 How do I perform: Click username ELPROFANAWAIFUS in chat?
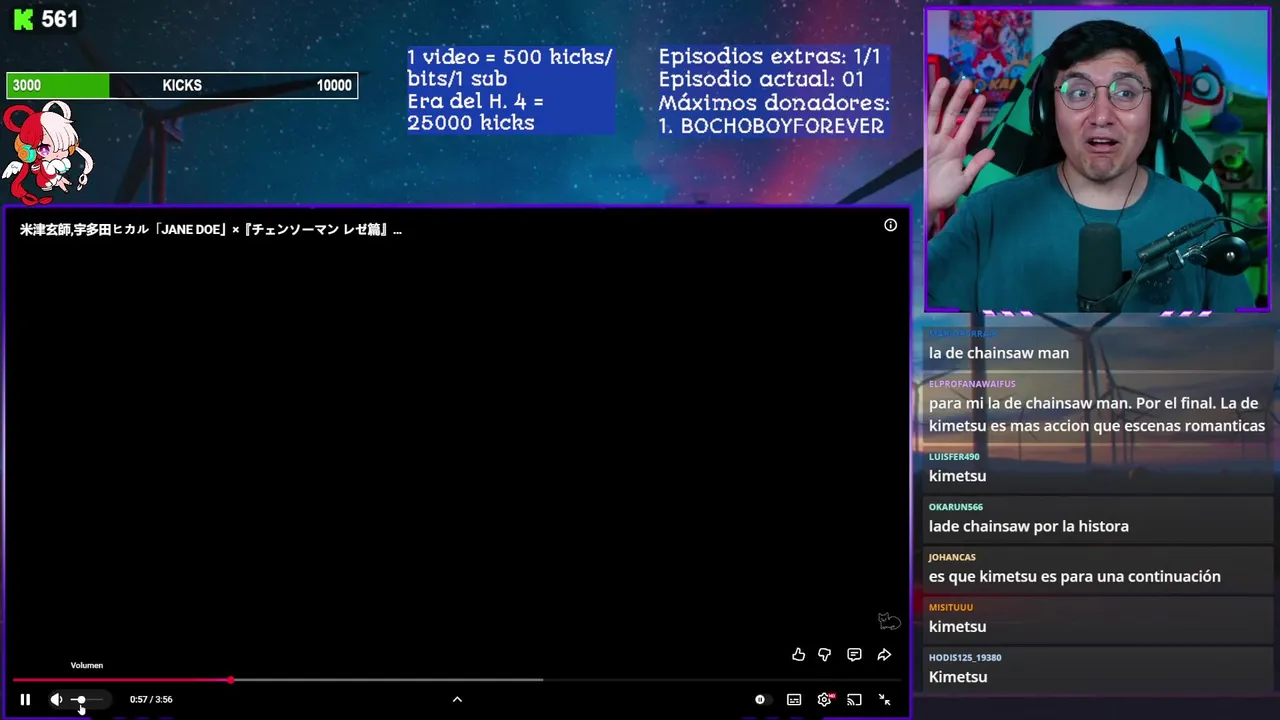tap(972, 384)
